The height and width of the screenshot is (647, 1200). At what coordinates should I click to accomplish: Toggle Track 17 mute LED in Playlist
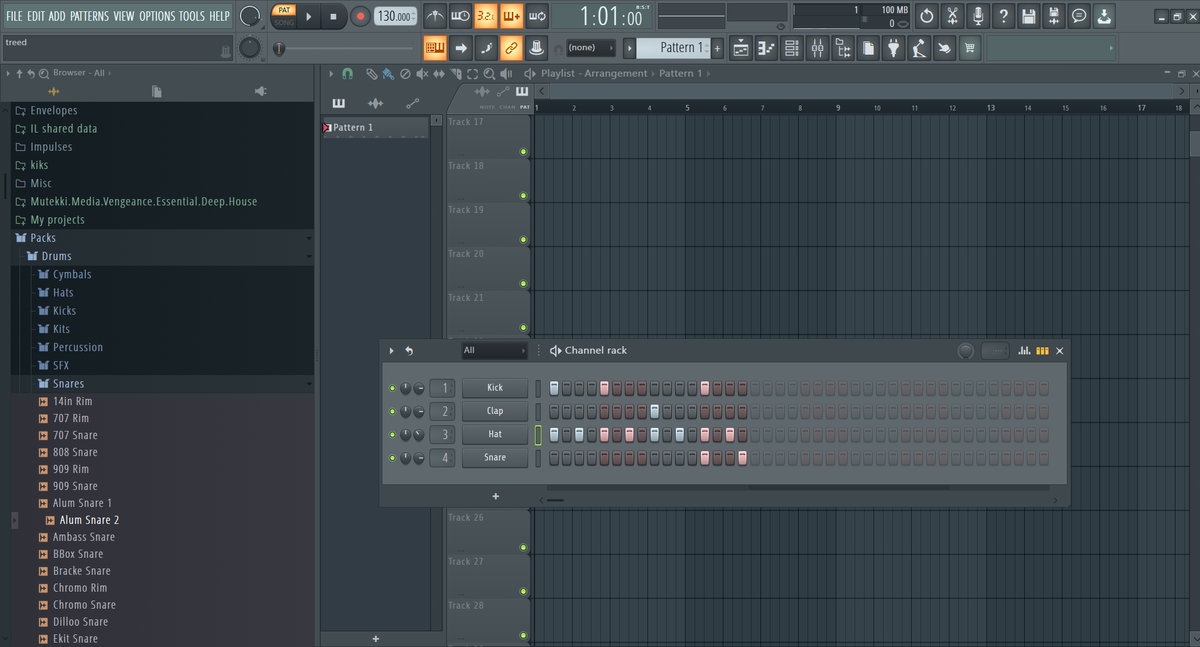pyautogui.click(x=523, y=152)
